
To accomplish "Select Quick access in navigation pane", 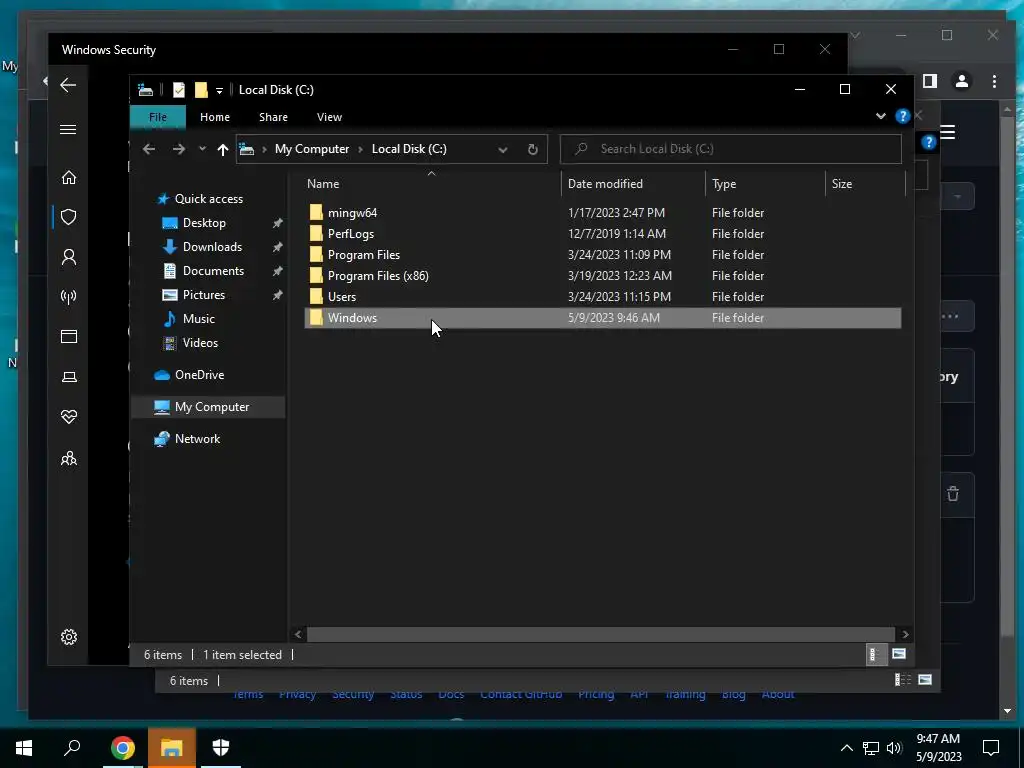I will [208, 199].
